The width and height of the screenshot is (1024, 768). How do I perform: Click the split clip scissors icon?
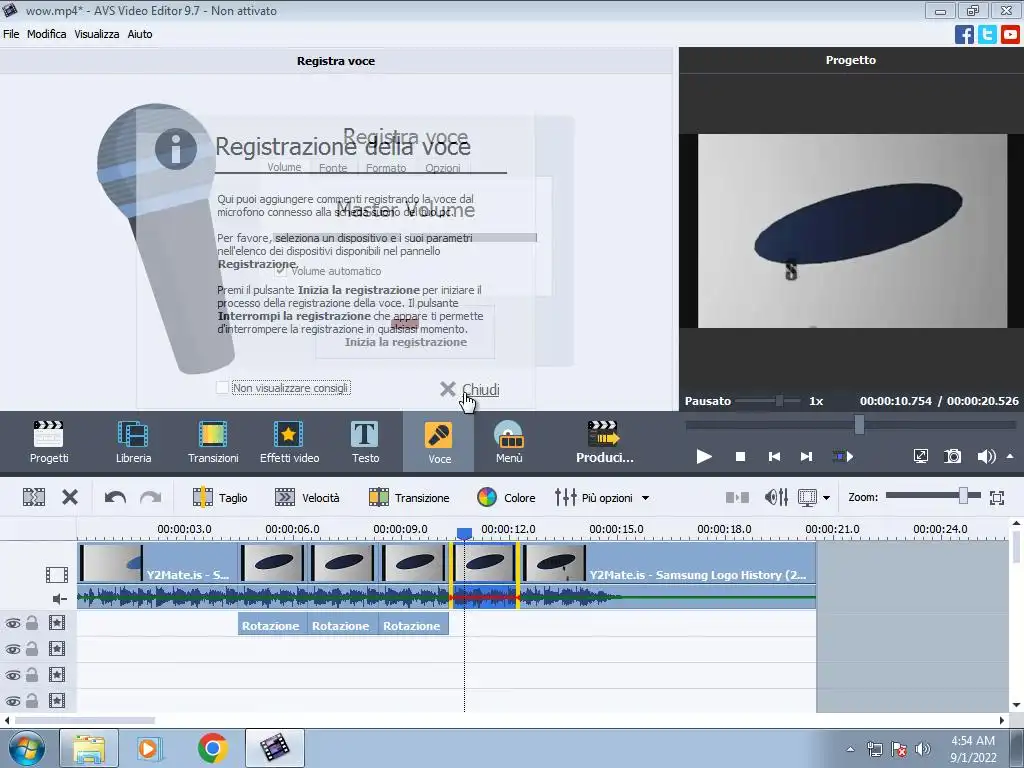[x=34, y=498]
